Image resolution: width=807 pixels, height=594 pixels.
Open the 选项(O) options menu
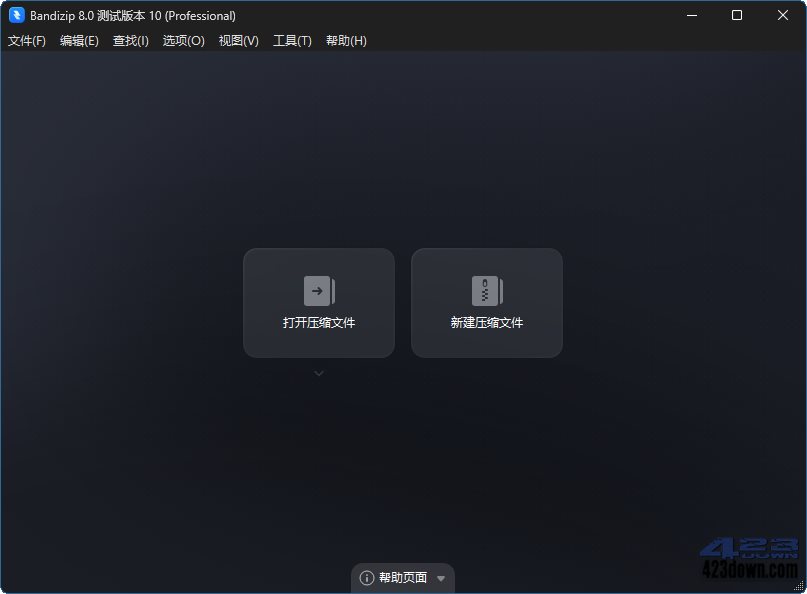[x=183, y=41]
